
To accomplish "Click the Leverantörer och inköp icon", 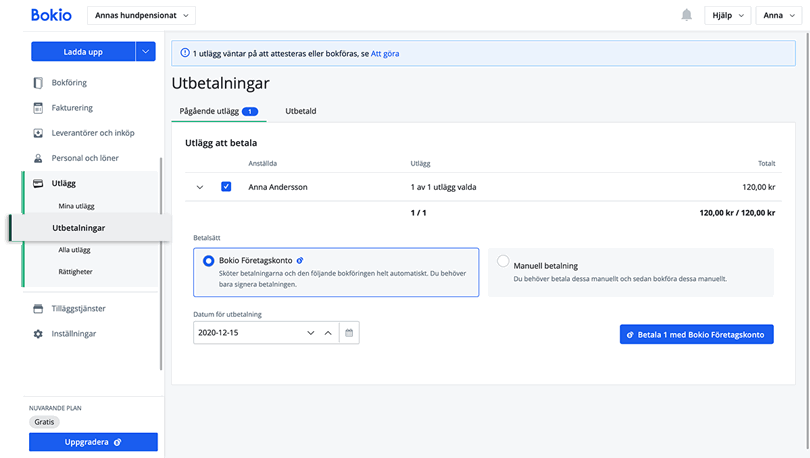I will tap(38, 133).
